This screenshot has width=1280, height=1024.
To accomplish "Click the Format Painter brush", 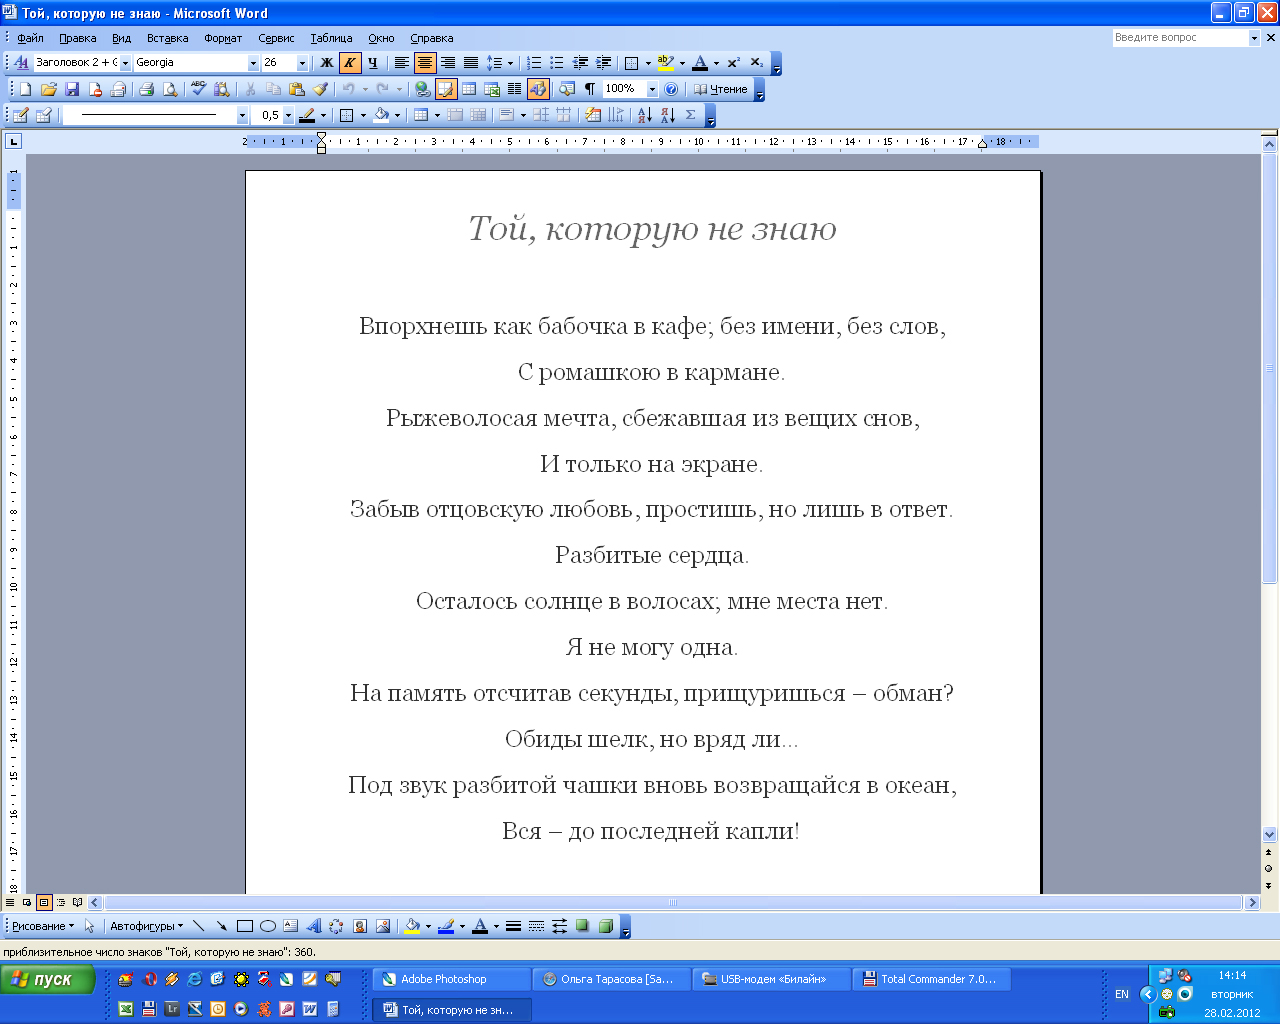I will coord(321,89).
